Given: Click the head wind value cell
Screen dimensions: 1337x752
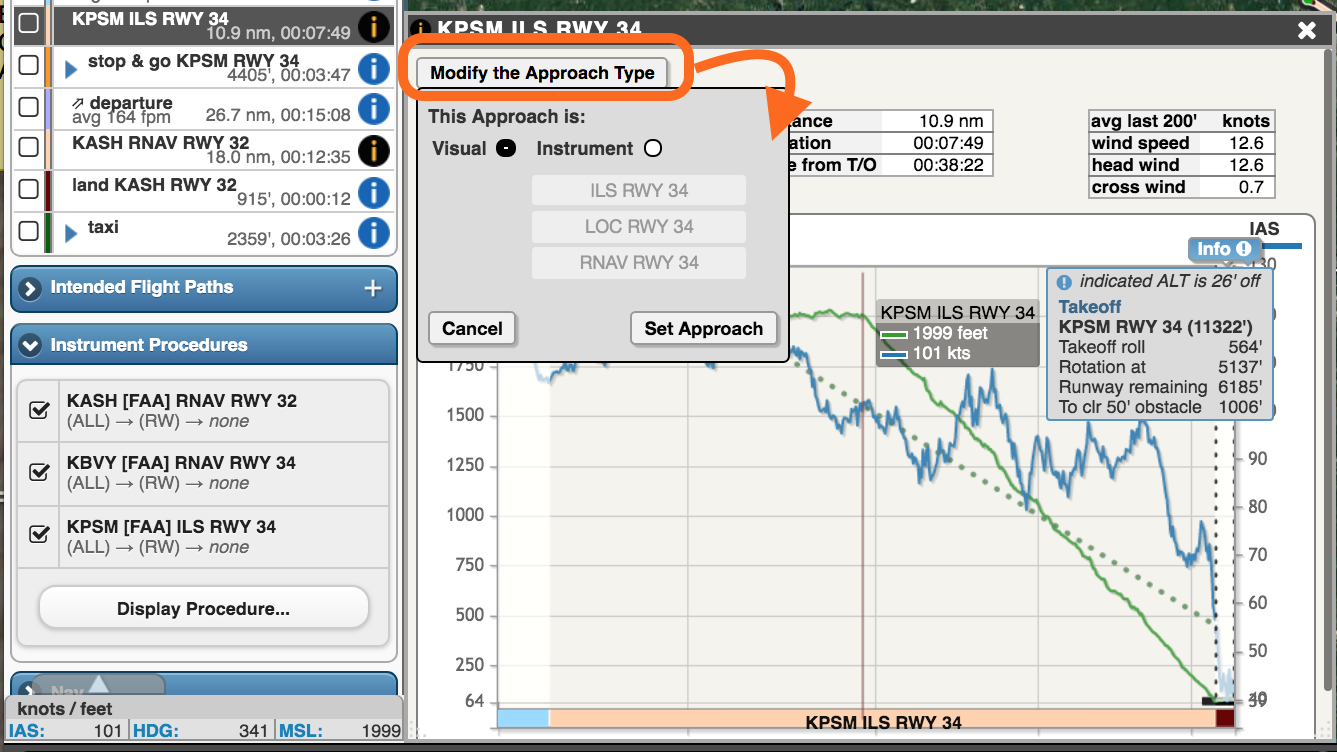Looking at the screenshot, I should (x=1236, y=165).
